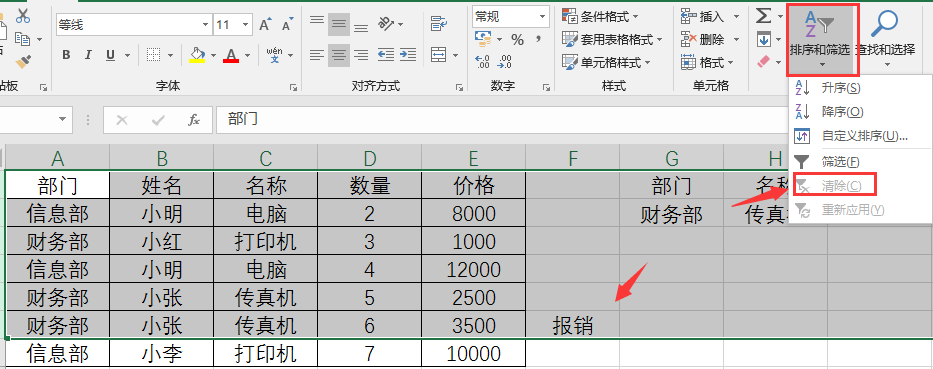Viewport: 933px width, 369px height.
Task: Apply accounting number format icon
Action: pos(483,40)
